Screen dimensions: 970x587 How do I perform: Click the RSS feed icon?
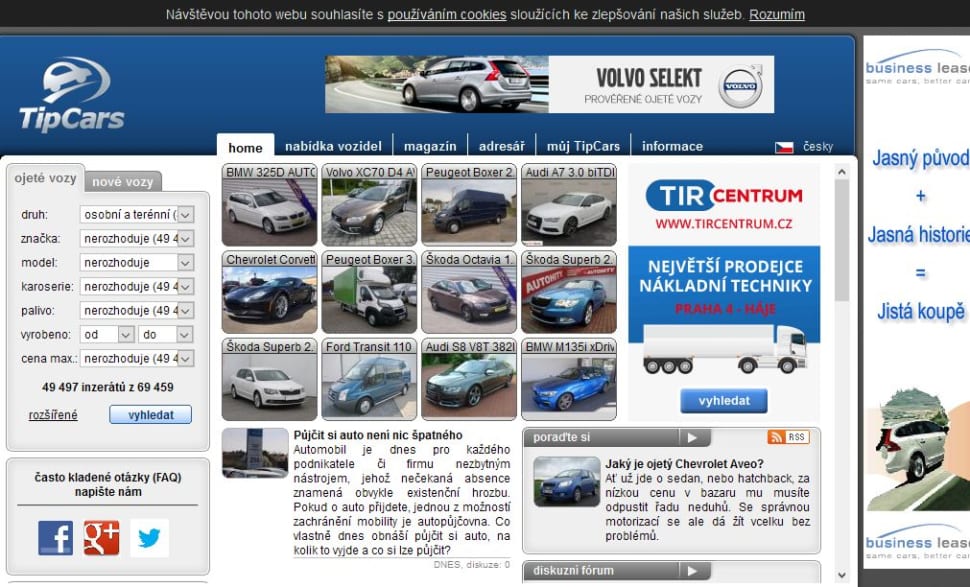pyautogui.click(x=788, y=437)
